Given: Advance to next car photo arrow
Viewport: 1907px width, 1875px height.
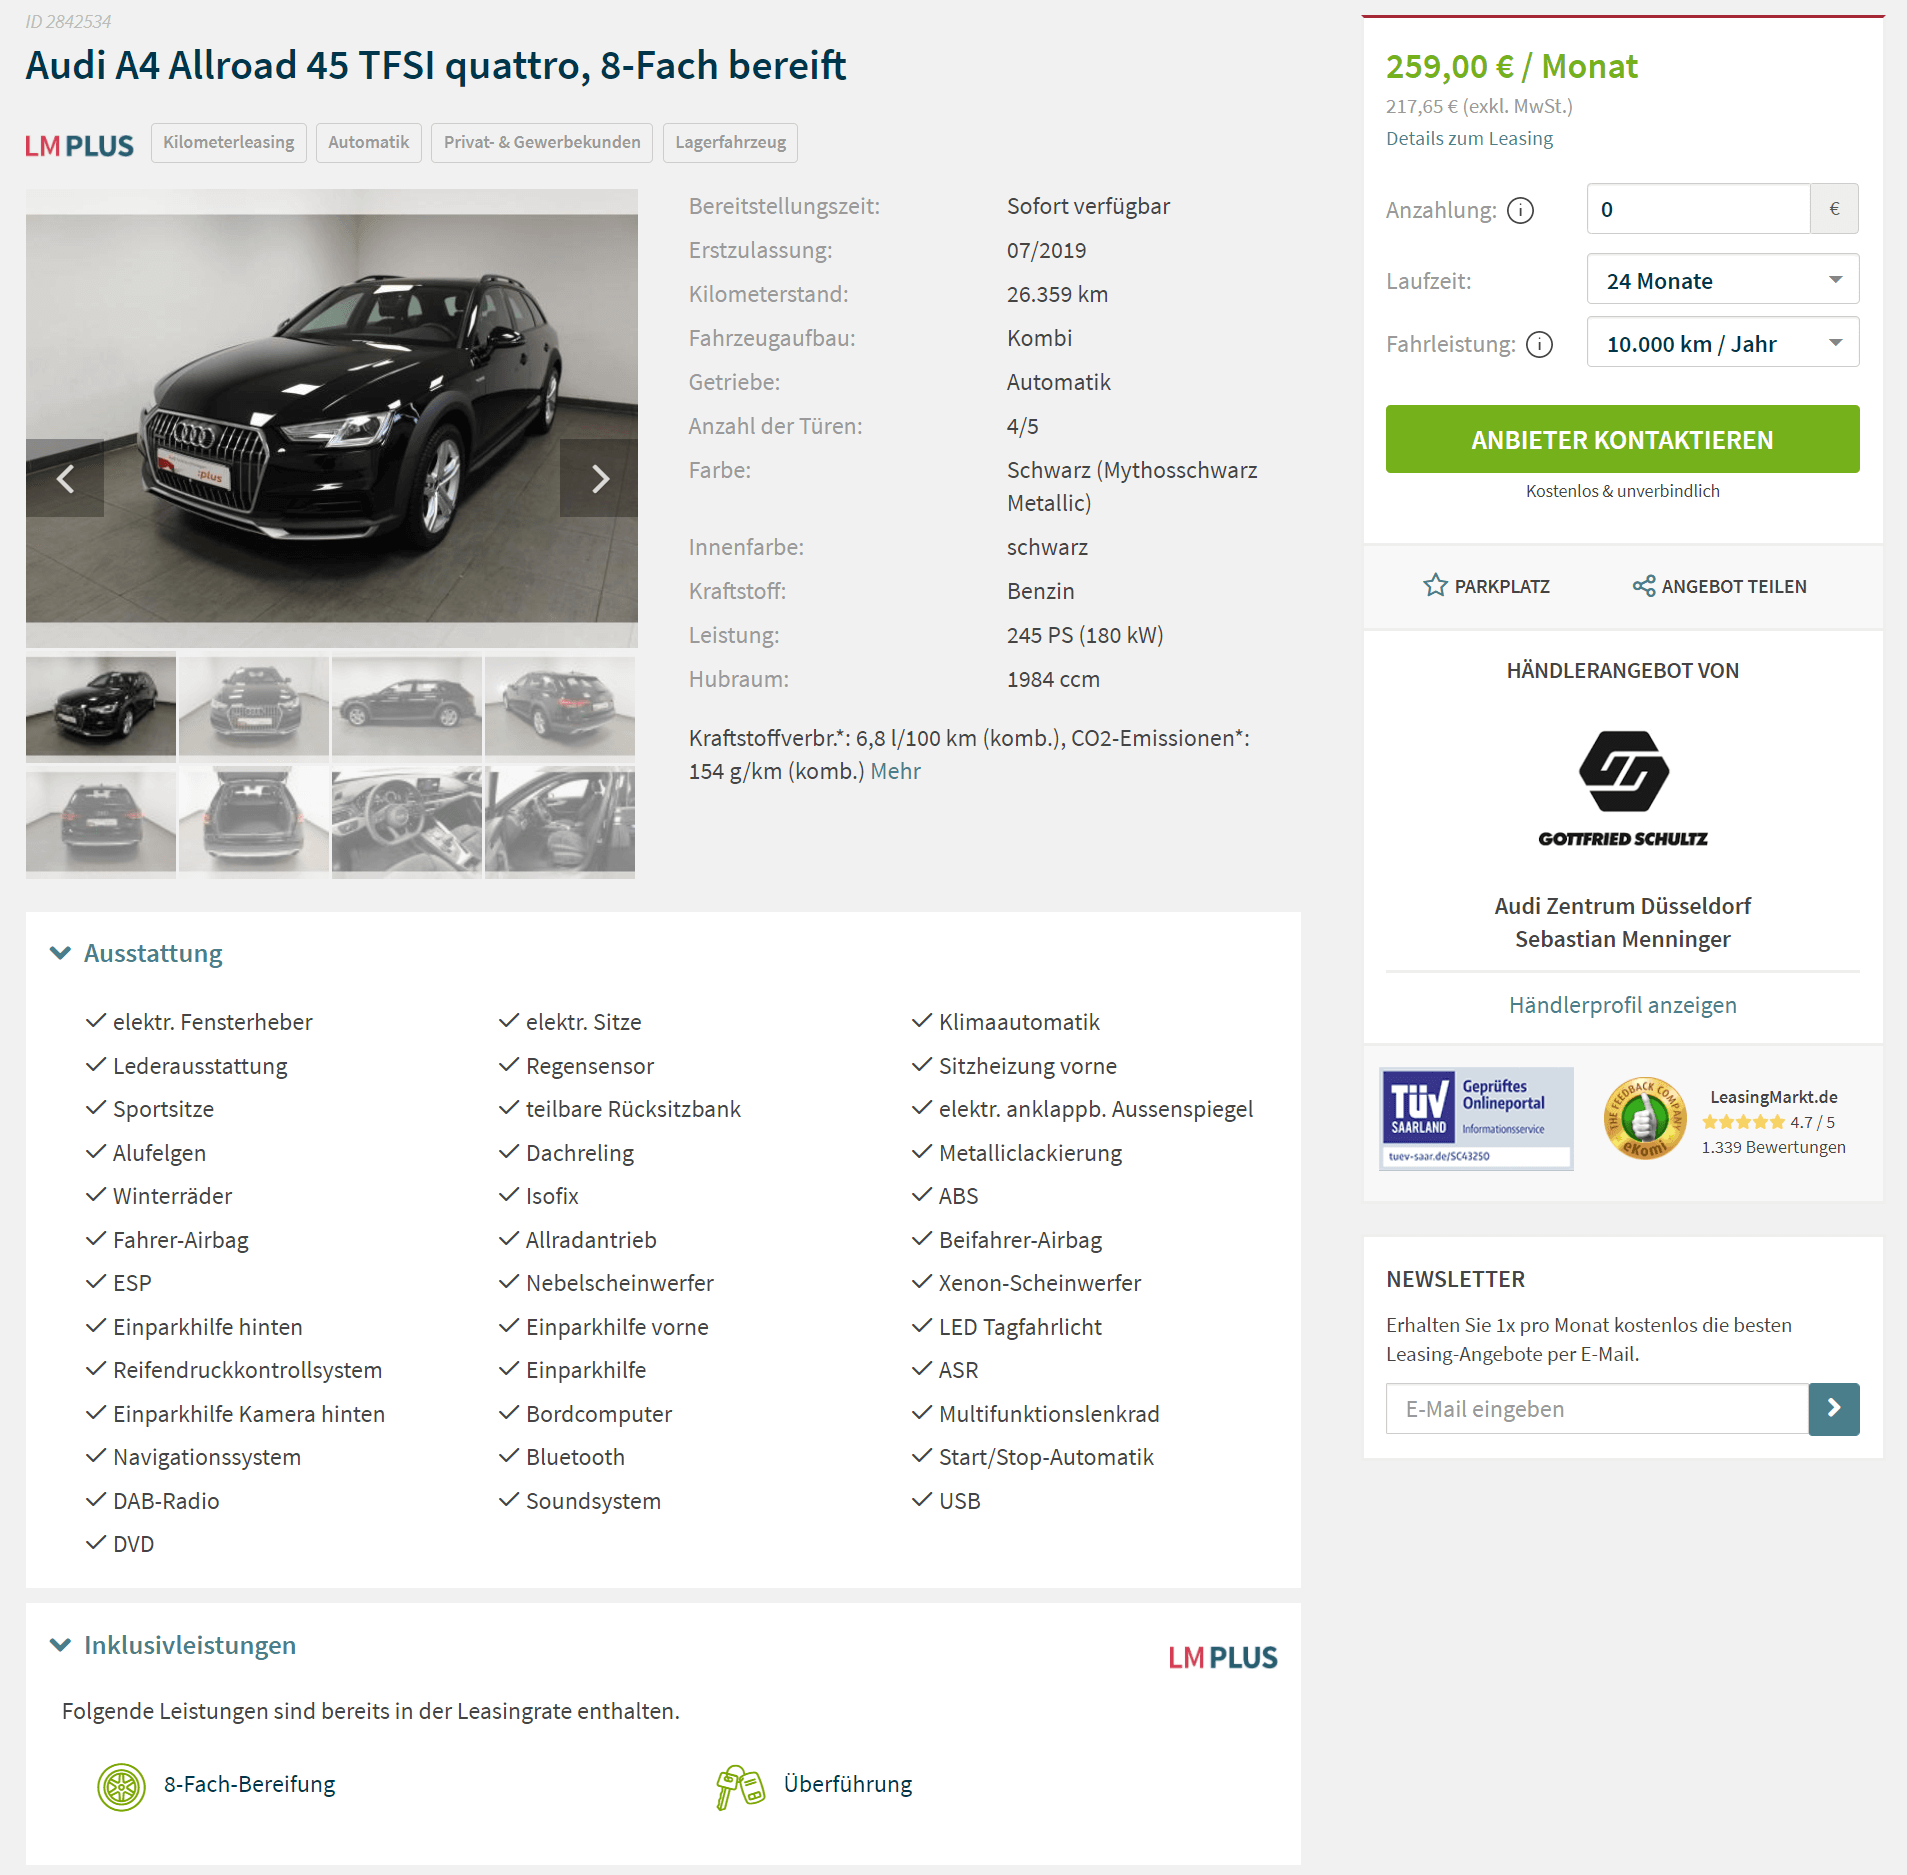Looking at the screenshot, I should (599, 478).
